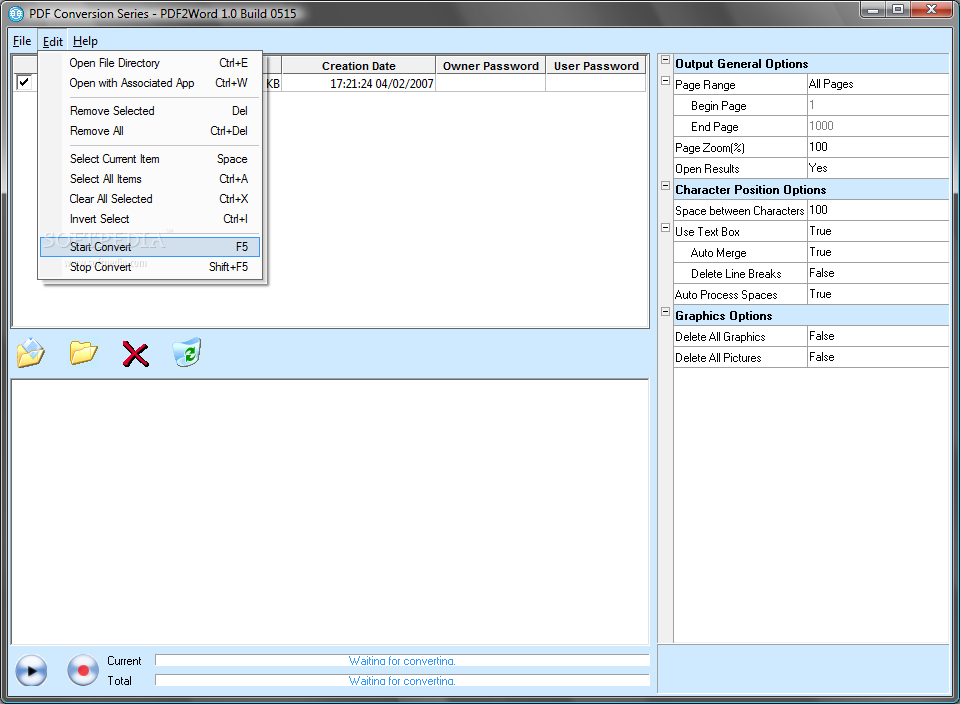Screen dimensions: 960x704
Task: Choose Clear All Selected entry
Action: click(x=150, y=199)
